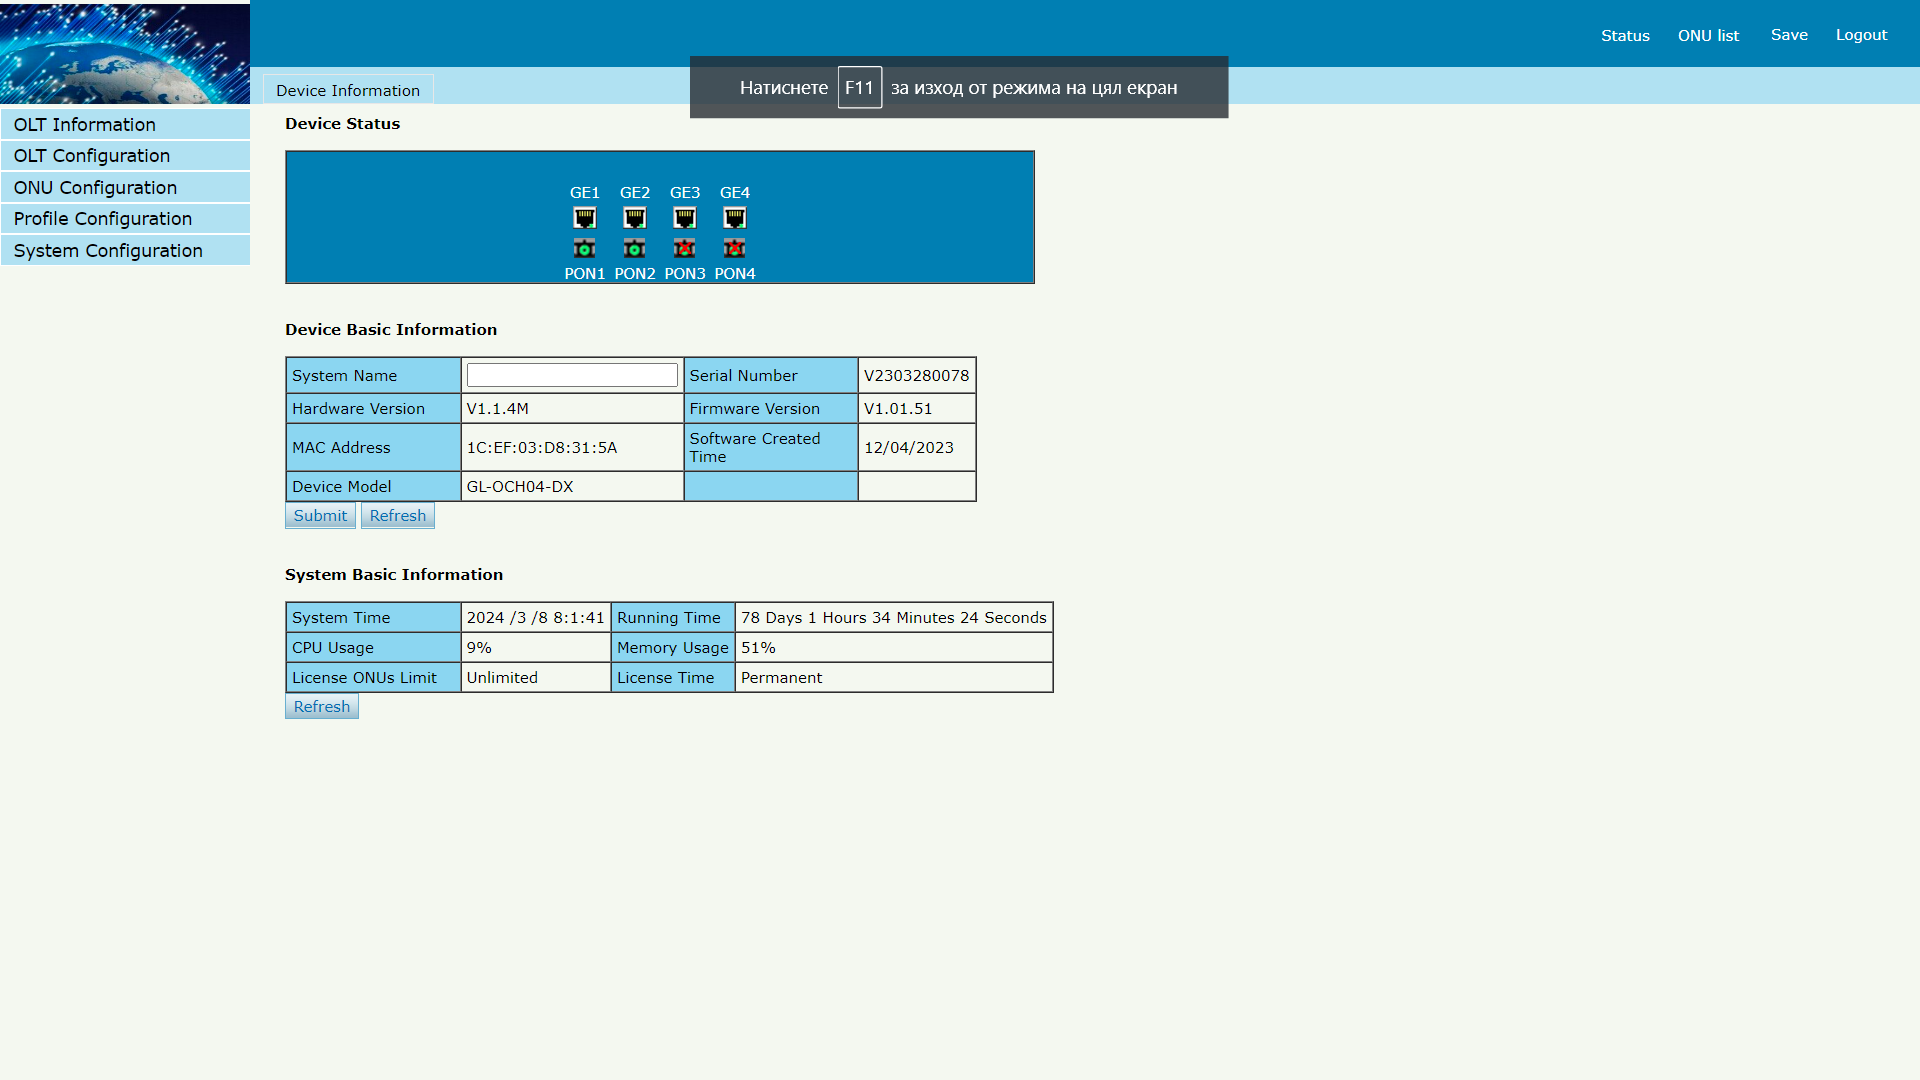Click into the System Name input field
This screenshot has height=1080, width=1920.
click(572, 375)
